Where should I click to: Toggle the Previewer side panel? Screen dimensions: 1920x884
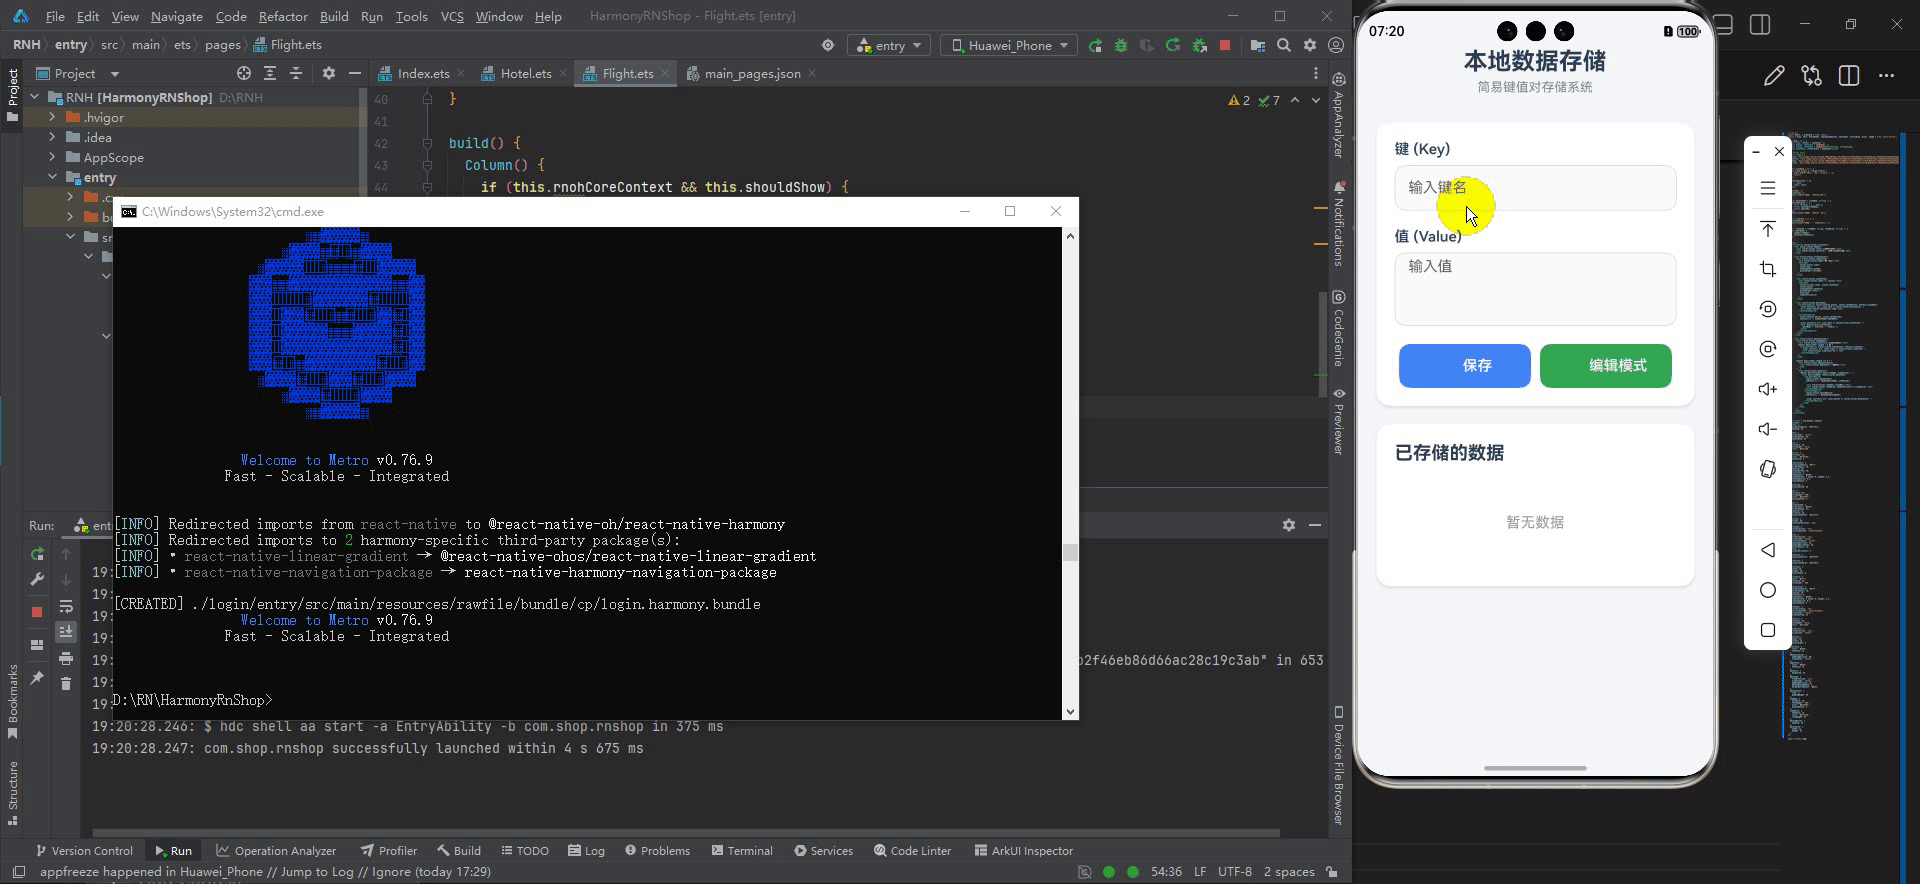tap(1339, 420)
